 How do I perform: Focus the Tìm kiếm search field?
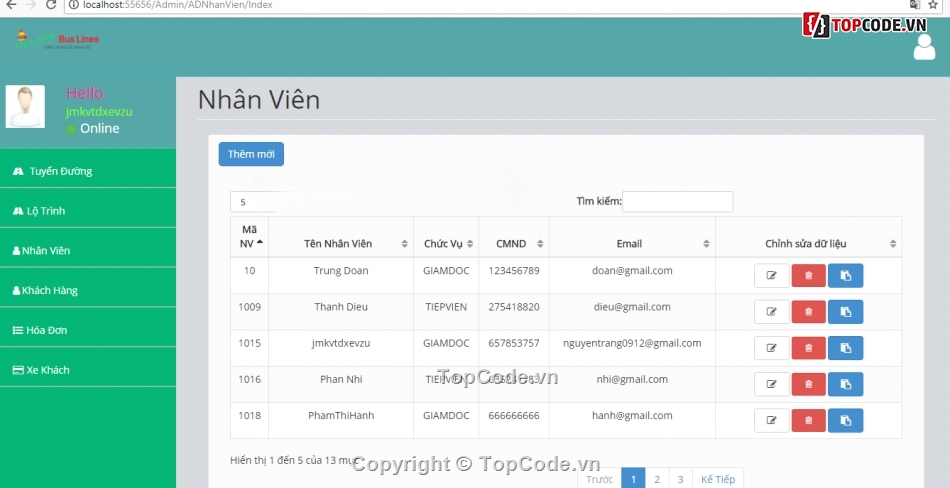(x=677, y=202)
